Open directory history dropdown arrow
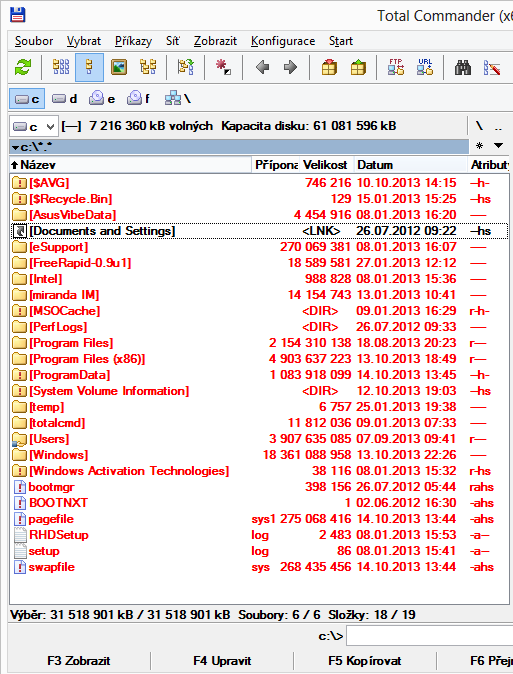513x674 pixels. coord(498,146)
